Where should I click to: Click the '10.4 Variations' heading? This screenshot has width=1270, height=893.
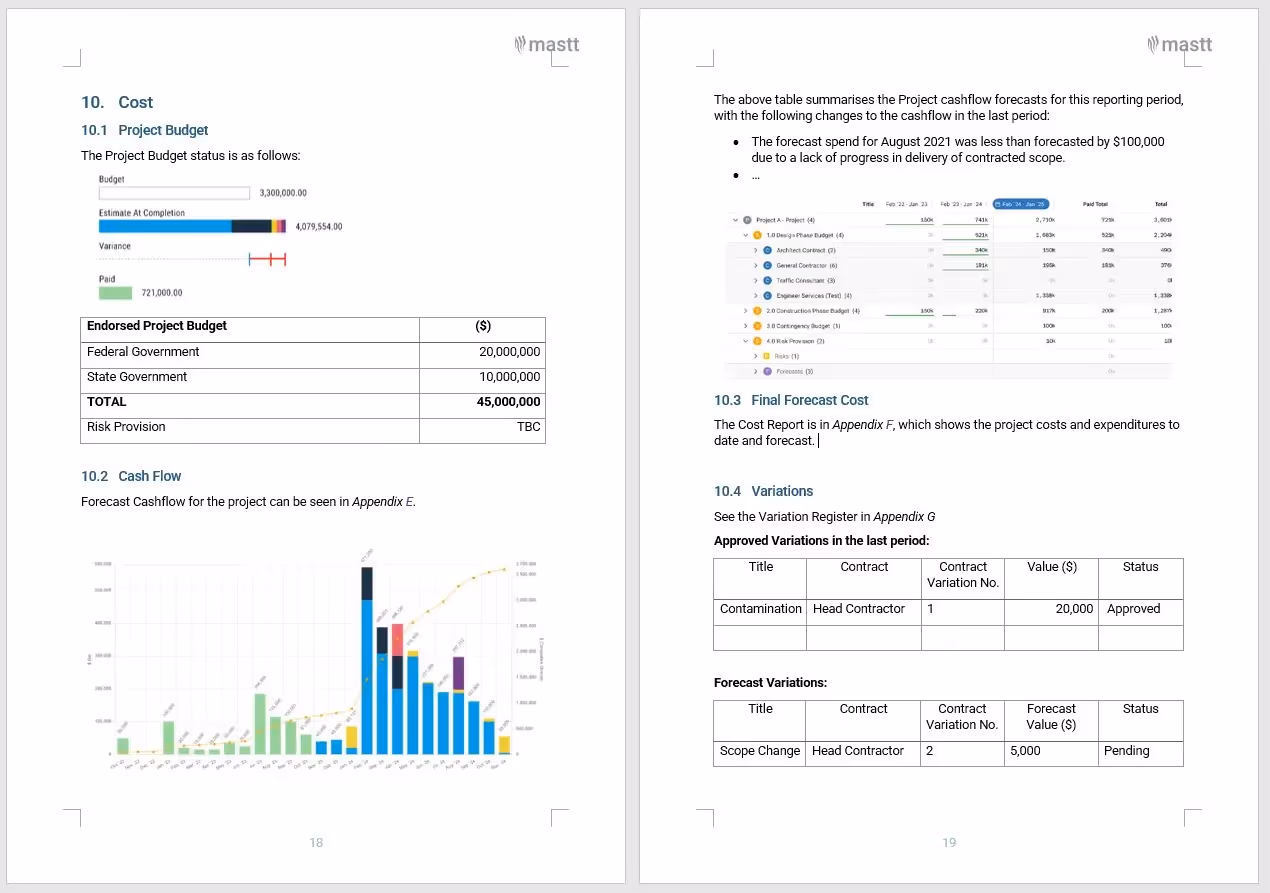(763, 491)
